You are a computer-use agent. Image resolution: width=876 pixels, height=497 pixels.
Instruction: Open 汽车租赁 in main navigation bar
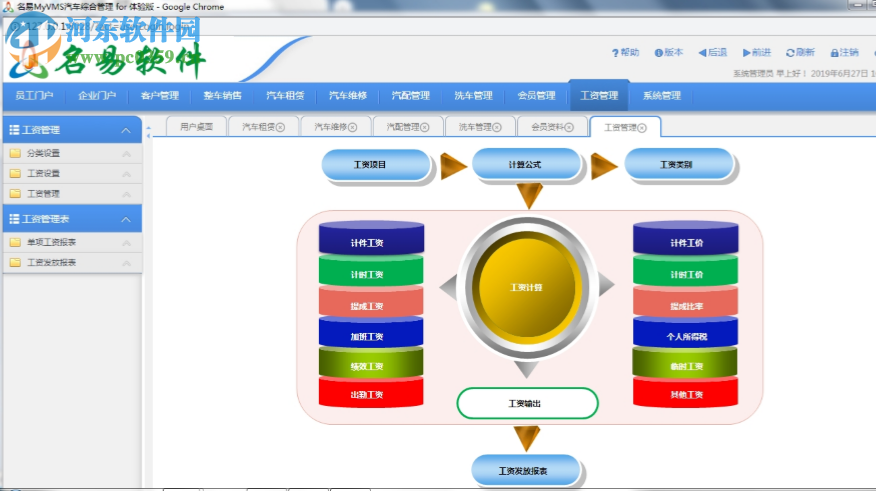[285, 96]
